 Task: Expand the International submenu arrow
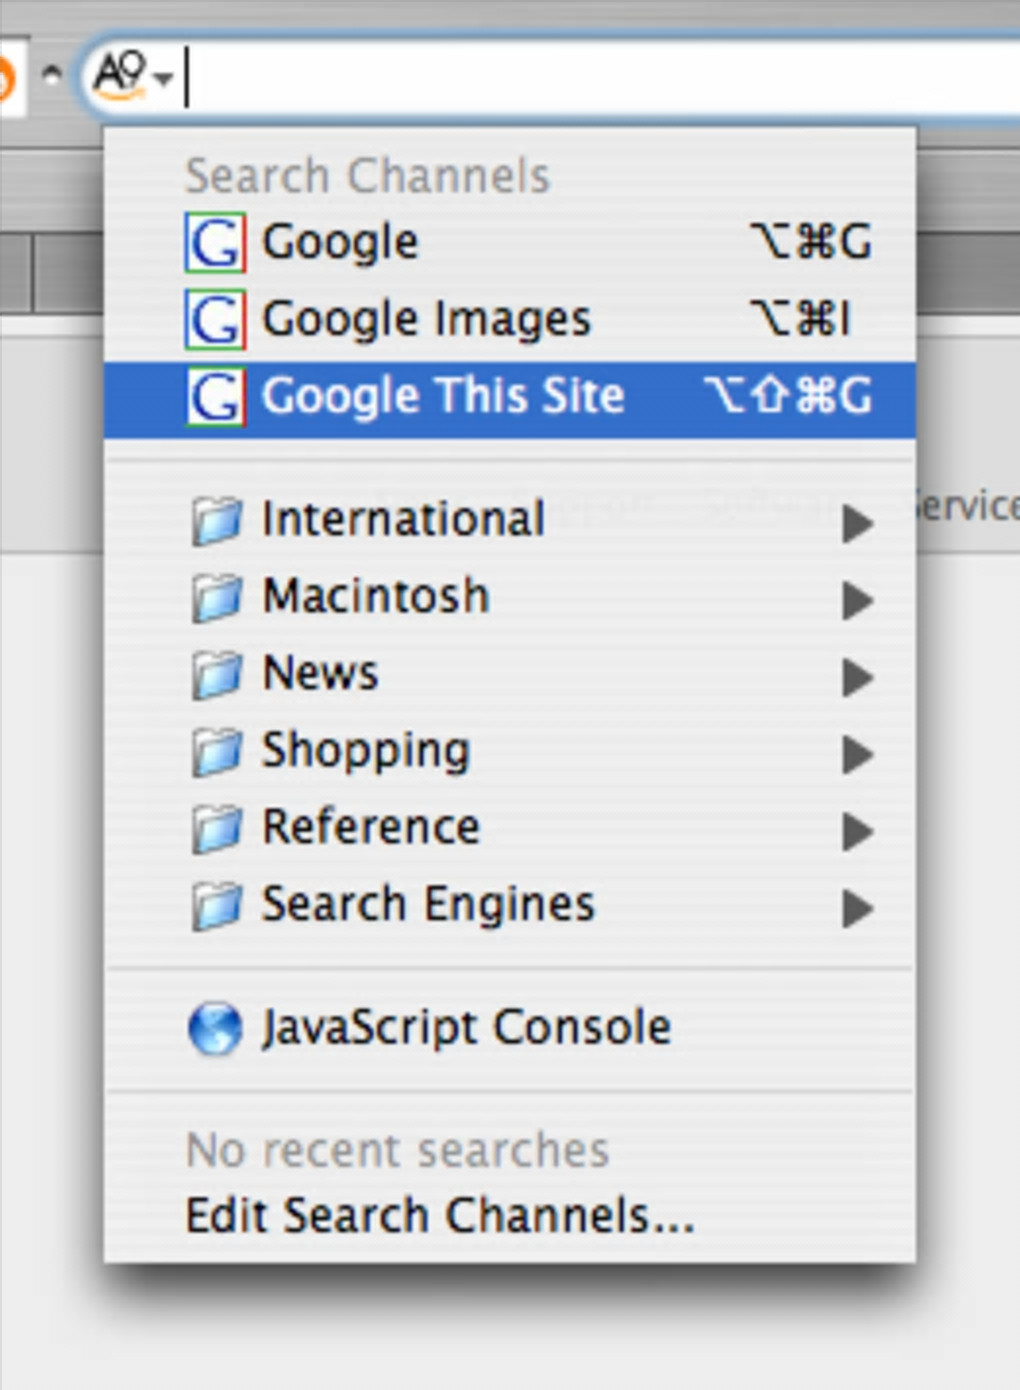pyautogui.click(x=857, y=523)
